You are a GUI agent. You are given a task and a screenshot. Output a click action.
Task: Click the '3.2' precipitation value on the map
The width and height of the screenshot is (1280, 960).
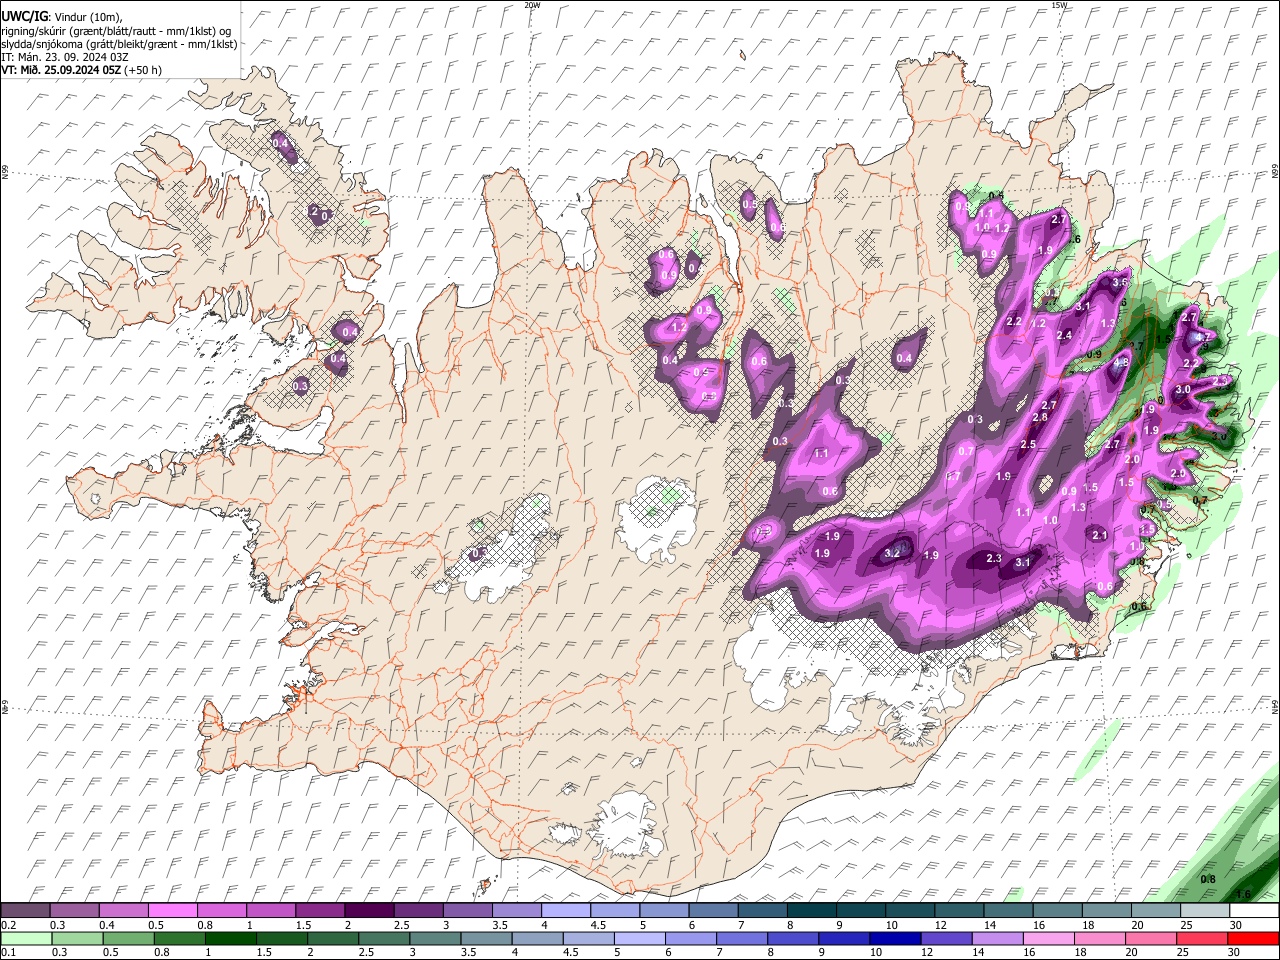pyautogui.click(x=893, y=552)
